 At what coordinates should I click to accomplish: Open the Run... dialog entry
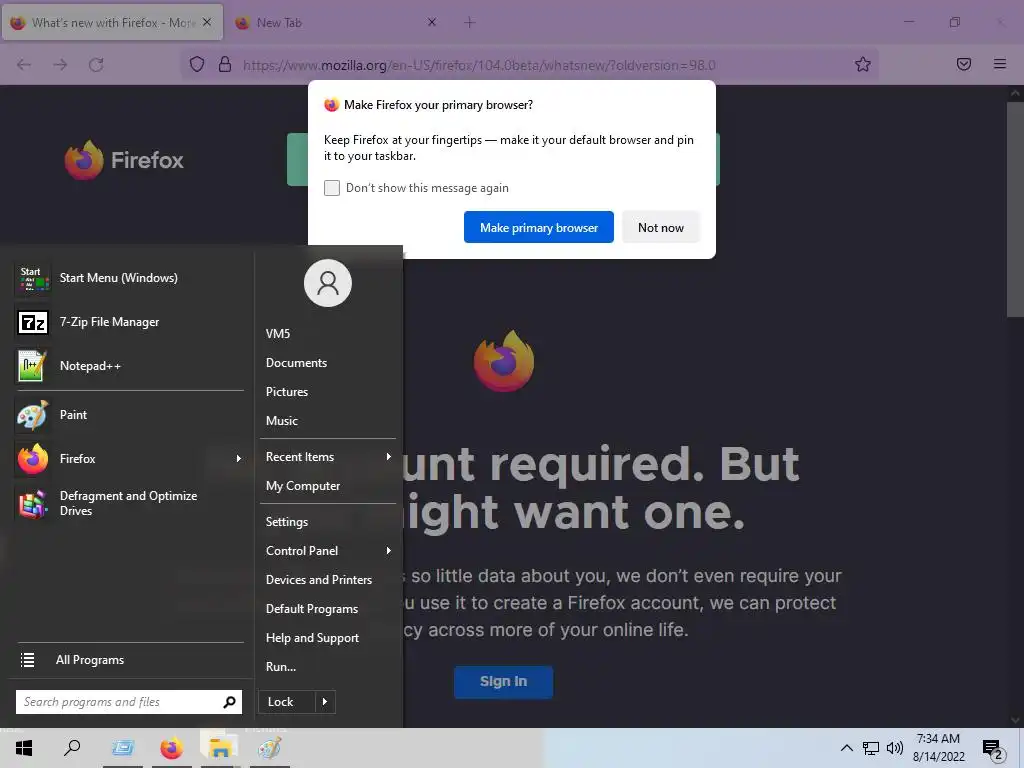click(281, 667)
